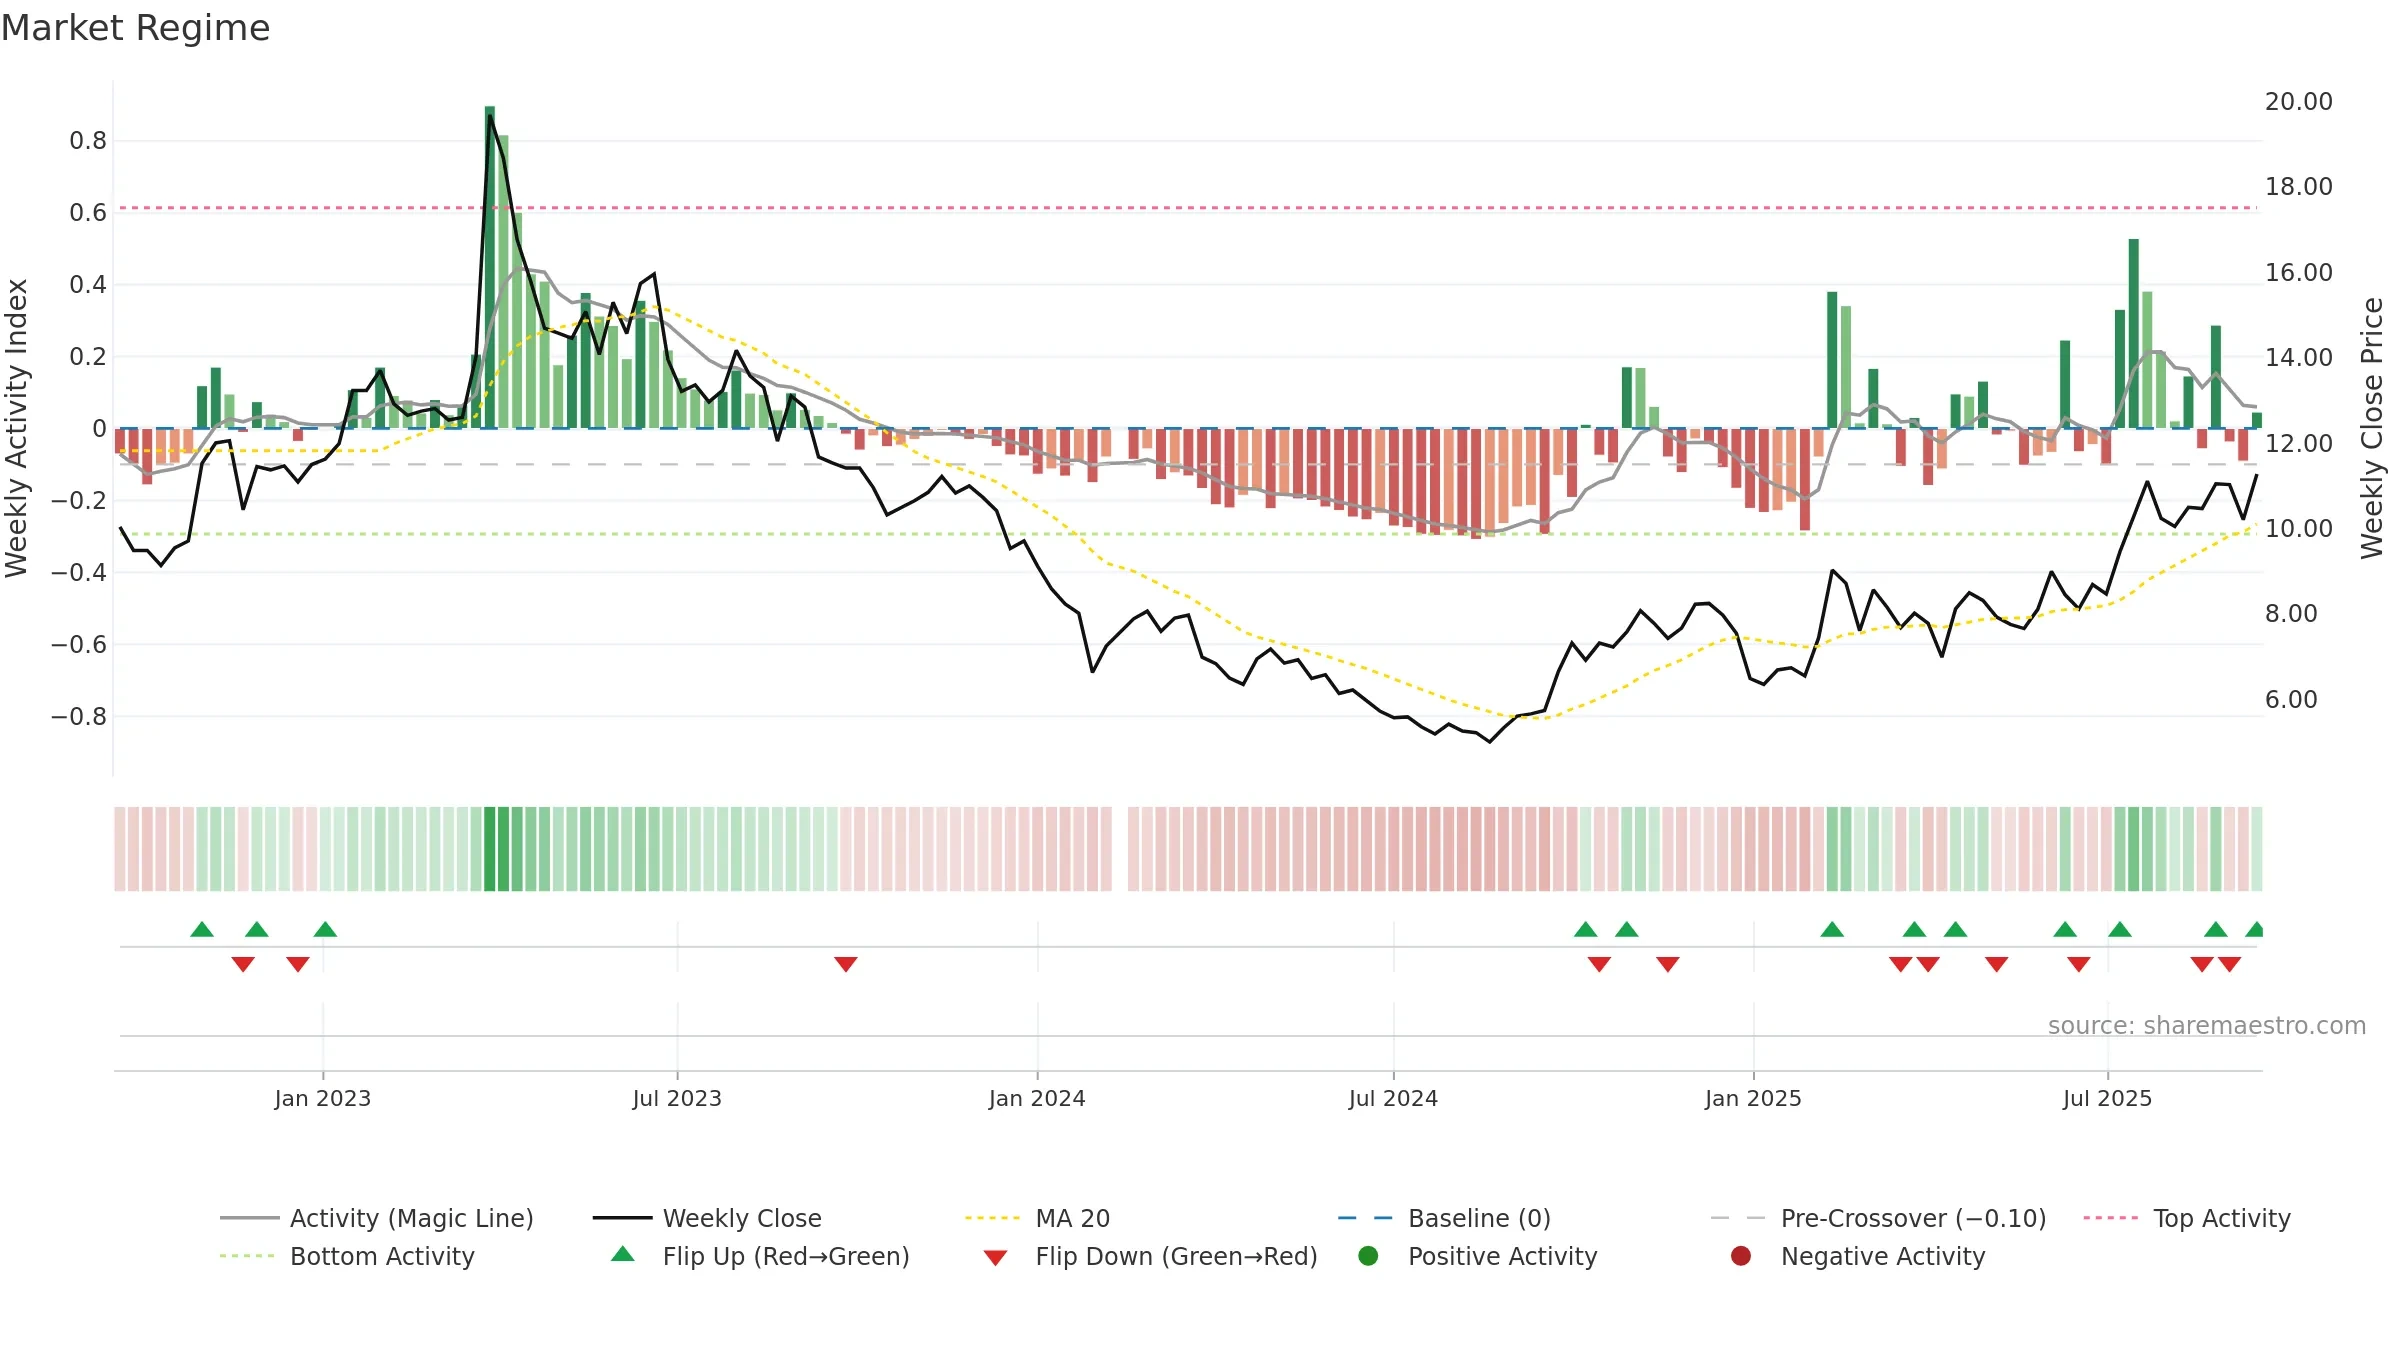The image size is (2400, 1350).
Task: Click the Flip Down red triangle legend icon
Action: [995, 1258]
